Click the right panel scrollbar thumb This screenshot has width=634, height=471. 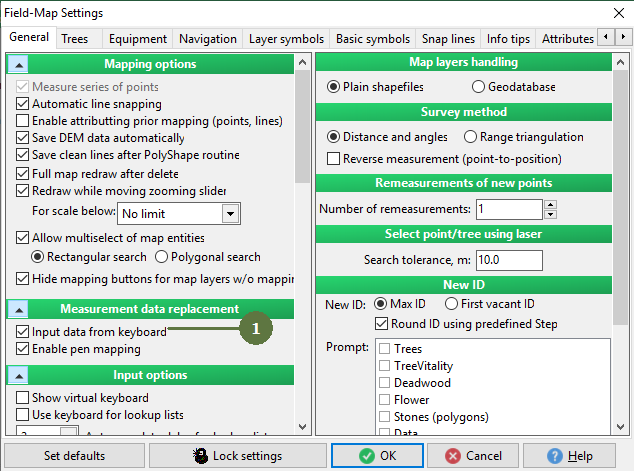coord(620,196)
